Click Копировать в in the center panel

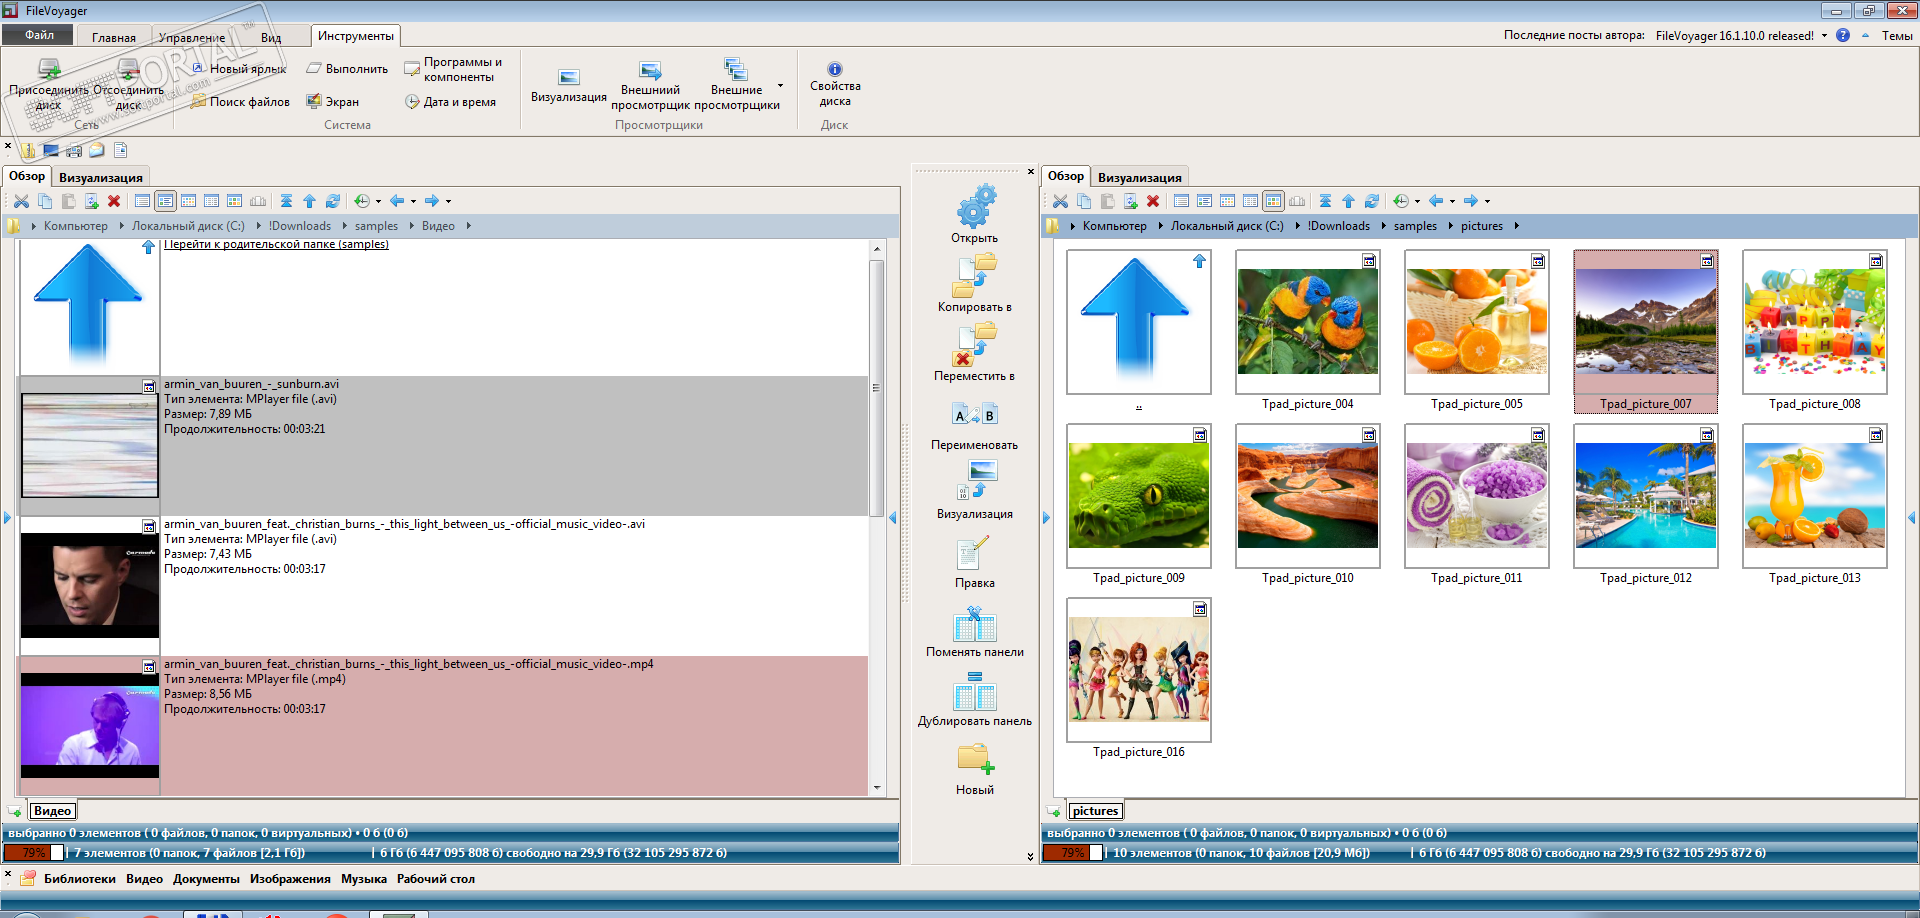(975, 283)
